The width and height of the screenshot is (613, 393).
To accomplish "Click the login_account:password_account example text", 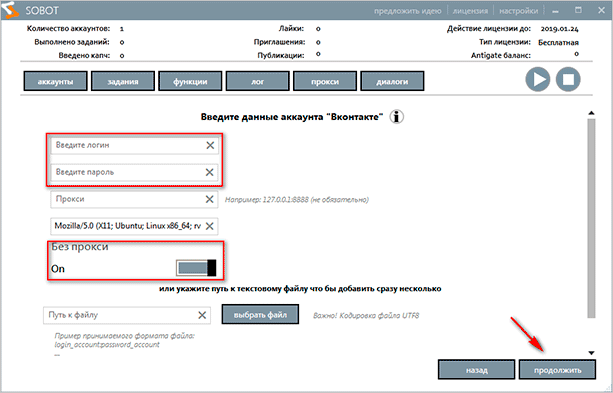I will 107,345.
